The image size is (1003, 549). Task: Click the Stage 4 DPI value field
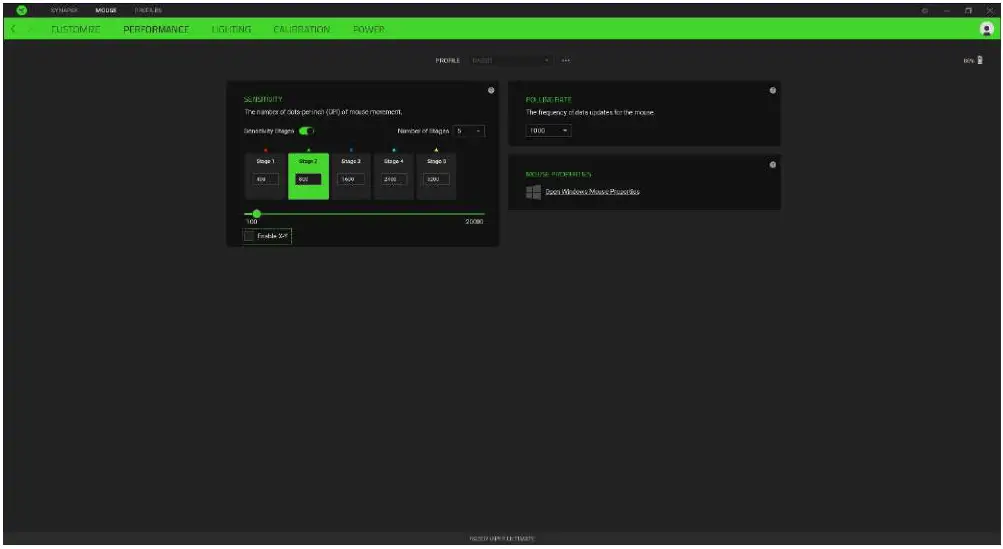(x=393, y=179)
